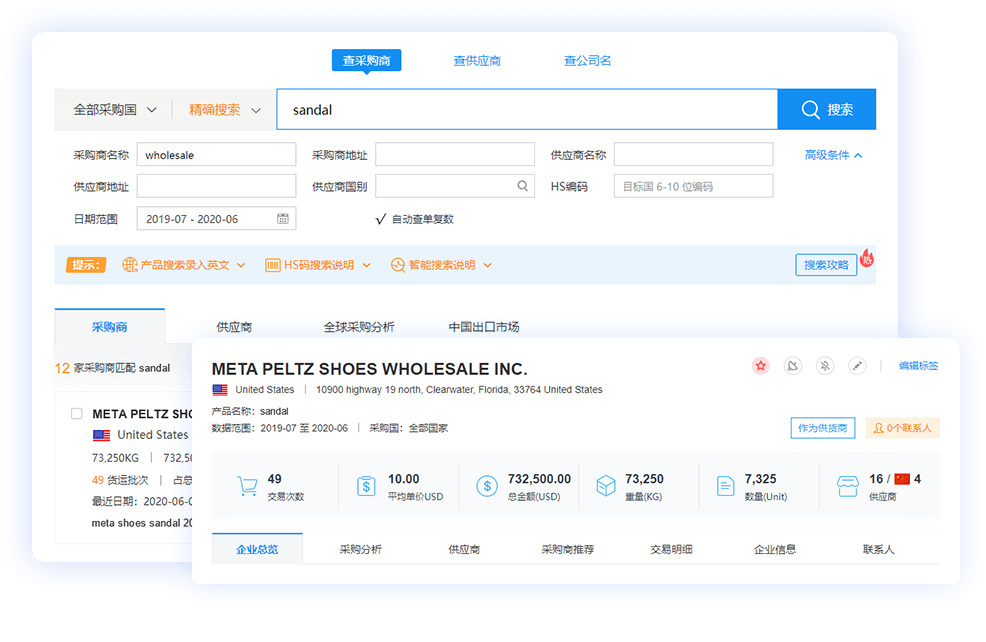The image size is (986, 642).
Task: Click the box icon by 73,250
Action: click(x=606, y=486)
